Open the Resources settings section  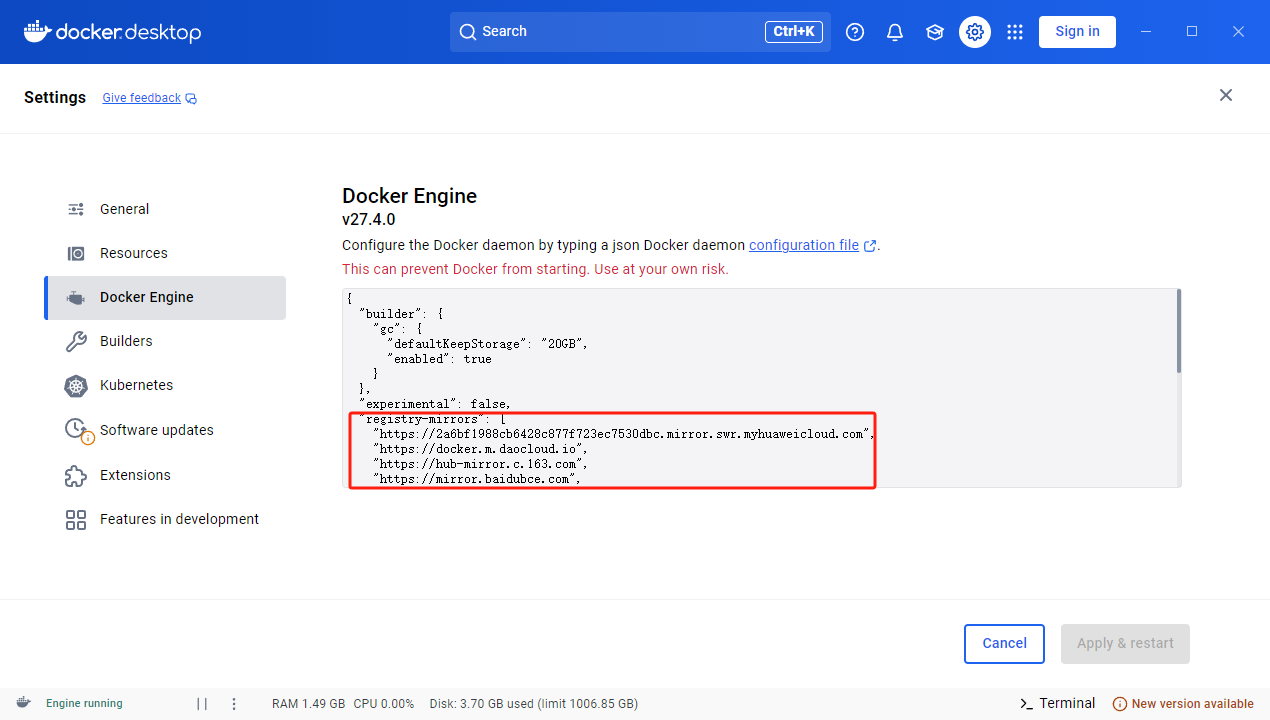165,253
